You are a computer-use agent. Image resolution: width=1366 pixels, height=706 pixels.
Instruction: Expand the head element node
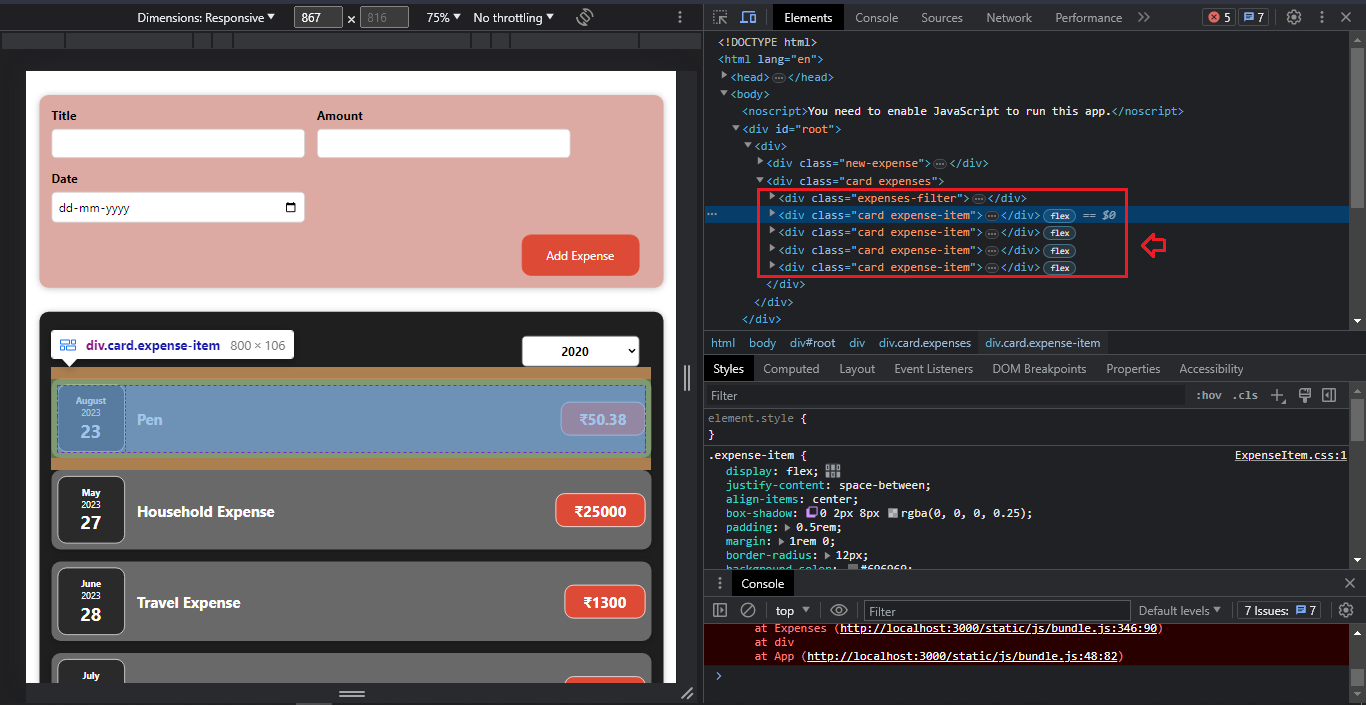(724, 76)
